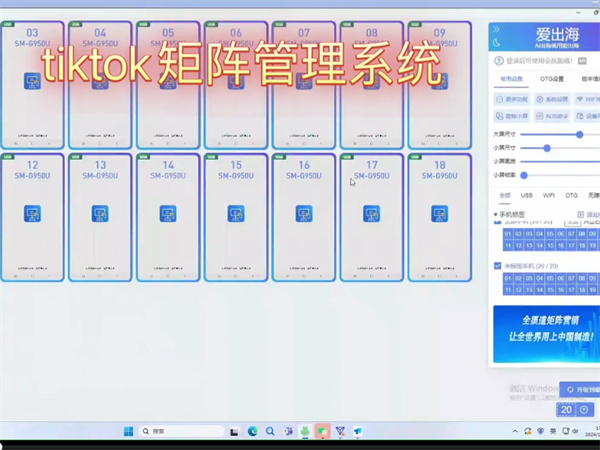This screenshot has width=600, height=450.
Task: Open the app icon on phone 03
Action: coord(33,81)
